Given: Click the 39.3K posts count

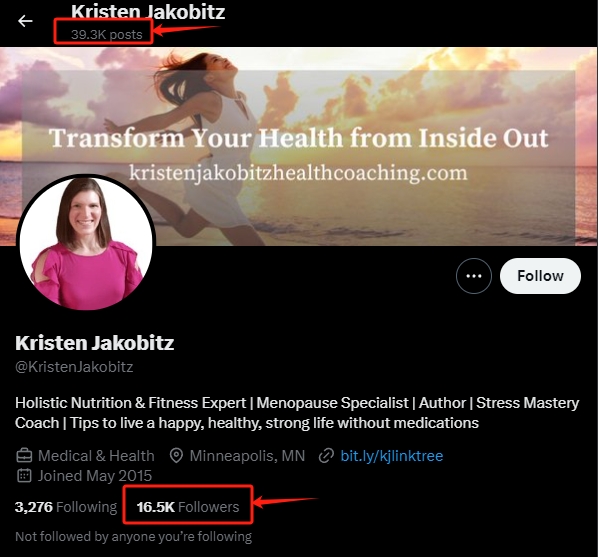Looking at the screenshot, I should coord(106,35).
